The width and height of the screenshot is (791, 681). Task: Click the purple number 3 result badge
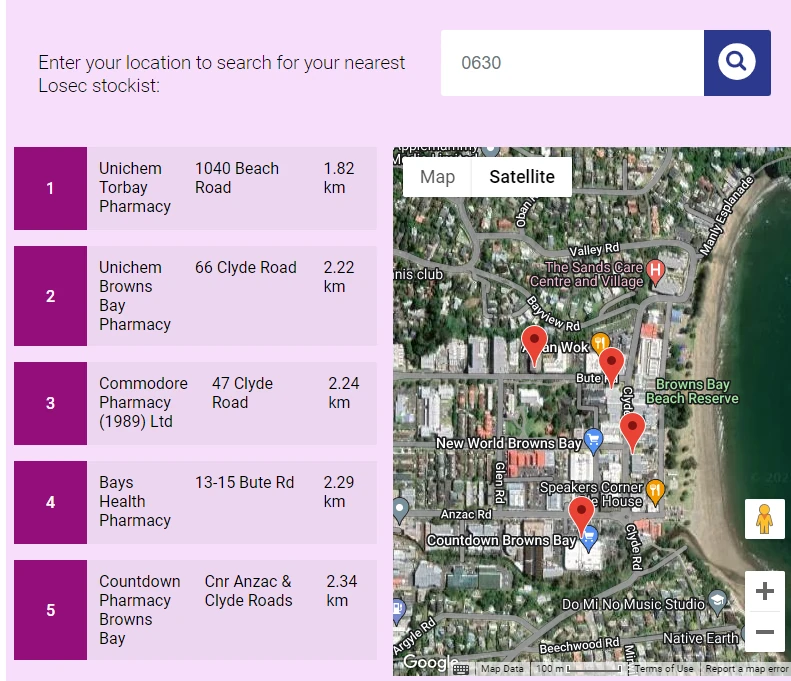[50, 404]
